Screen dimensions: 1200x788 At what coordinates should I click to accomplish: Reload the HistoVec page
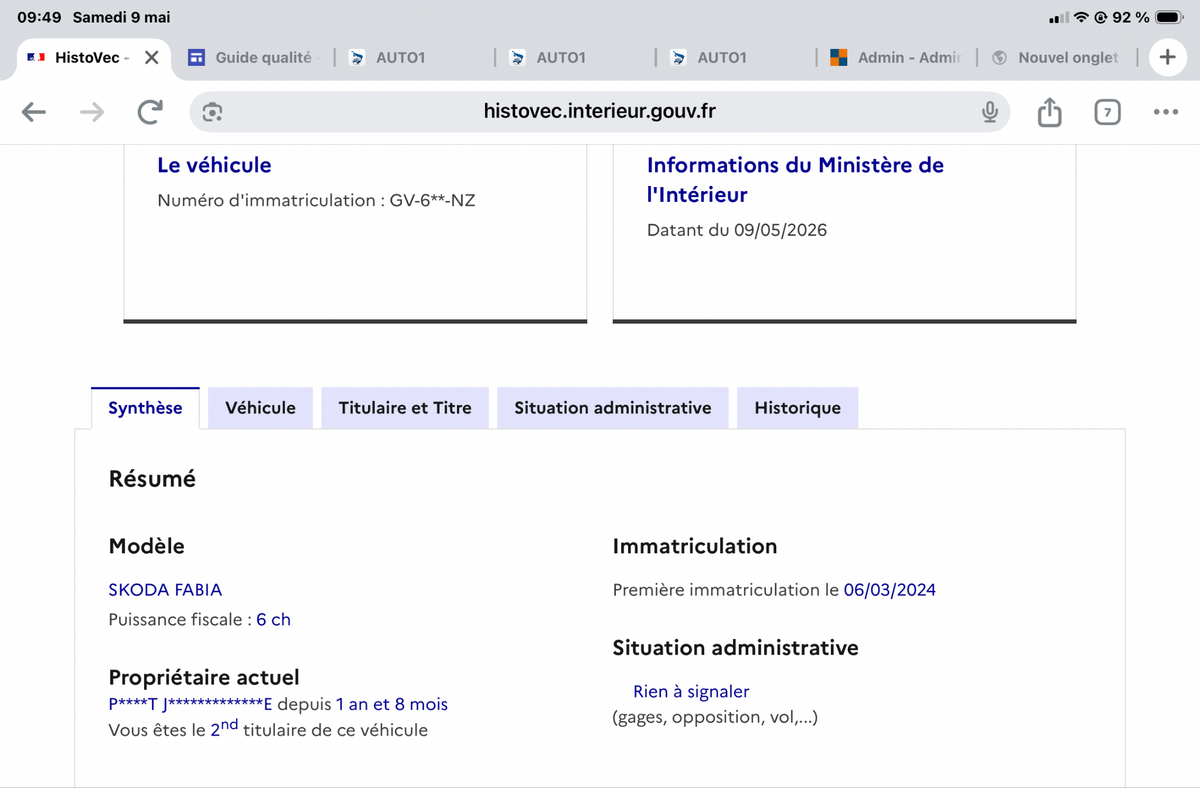(x=150, y=112)
